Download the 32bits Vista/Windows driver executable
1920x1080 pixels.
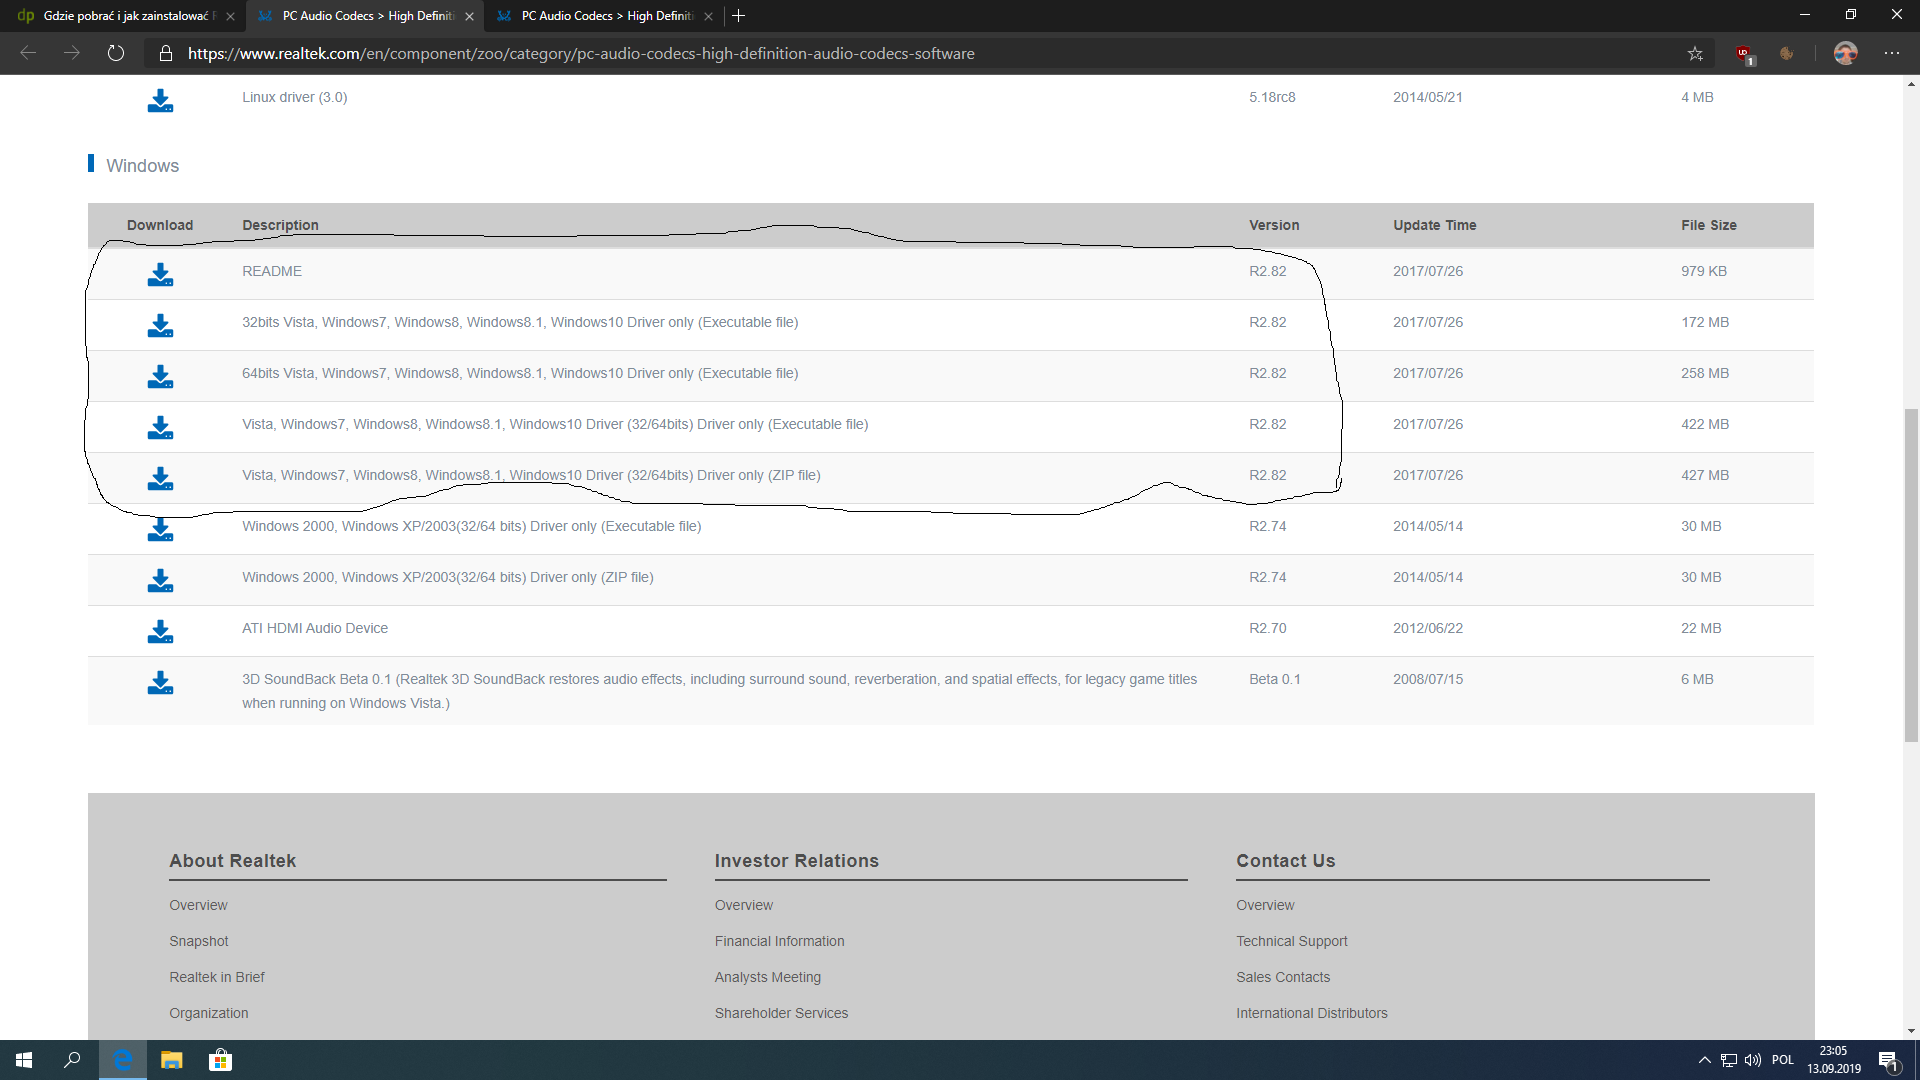pyautogui.click(x=160, y=325)
